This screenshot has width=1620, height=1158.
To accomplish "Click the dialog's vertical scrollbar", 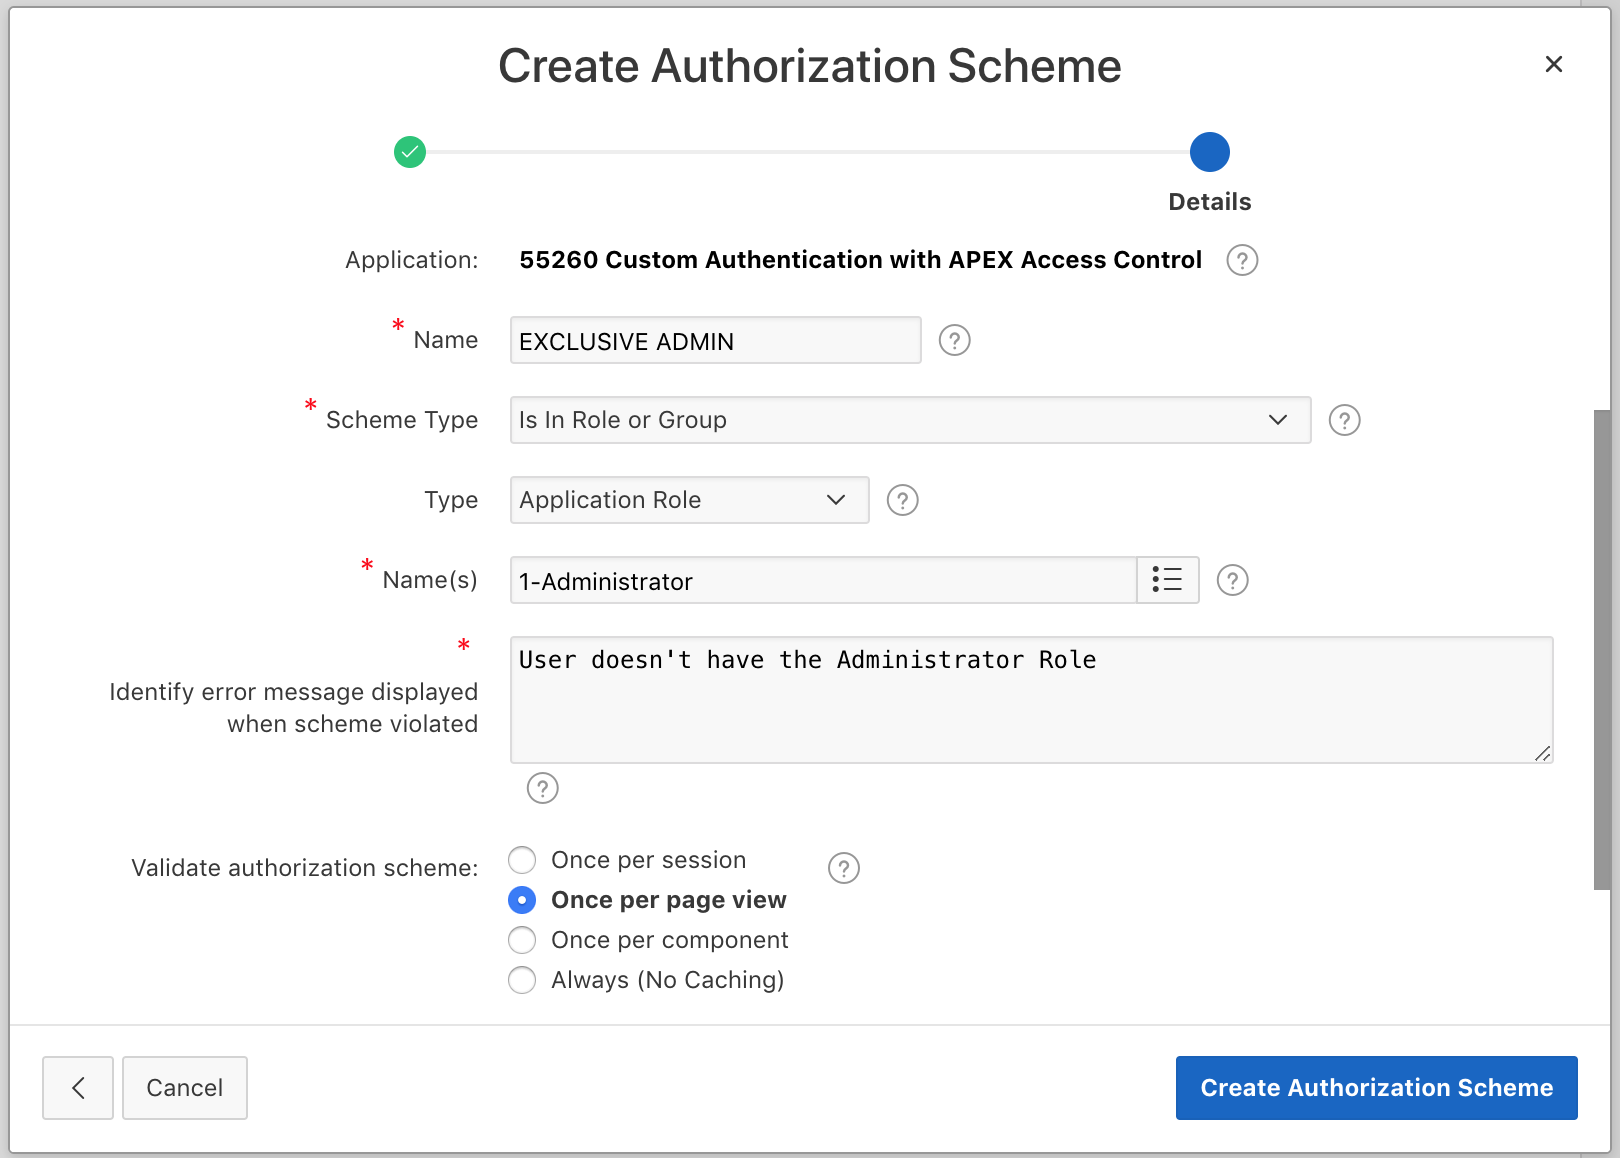I will 1601,648.
